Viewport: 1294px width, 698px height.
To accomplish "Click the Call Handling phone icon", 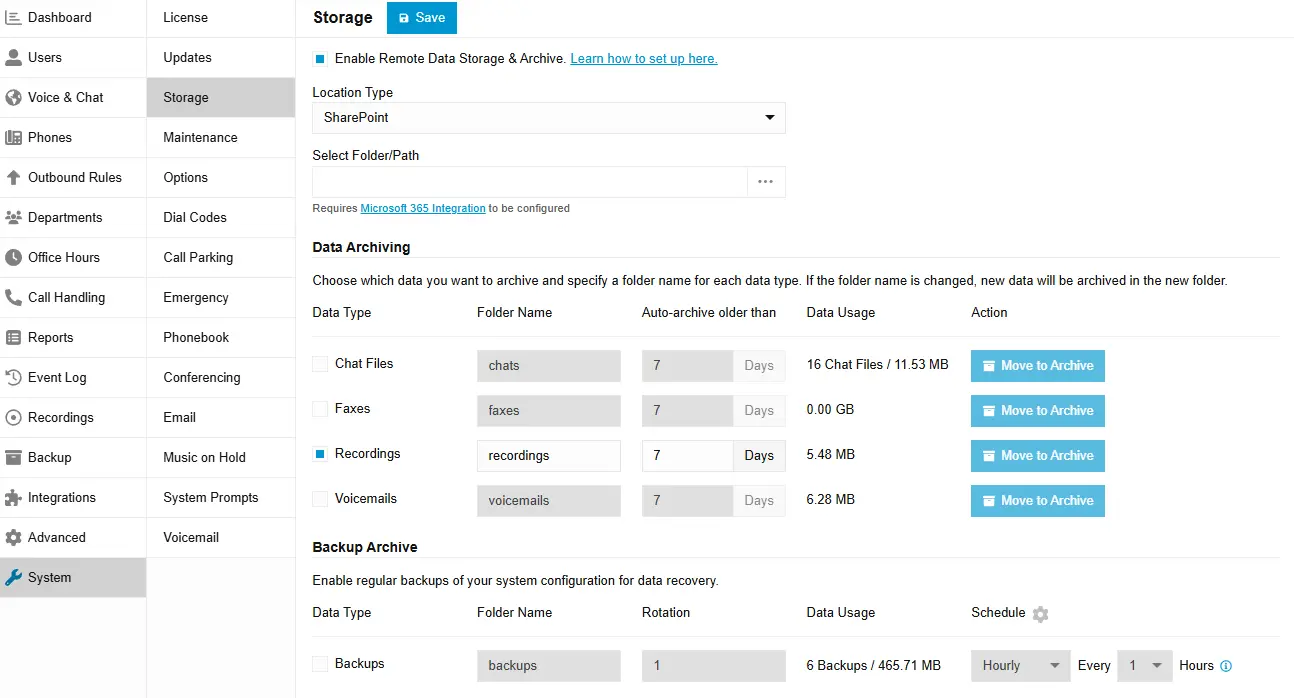I will click(13, 297).
